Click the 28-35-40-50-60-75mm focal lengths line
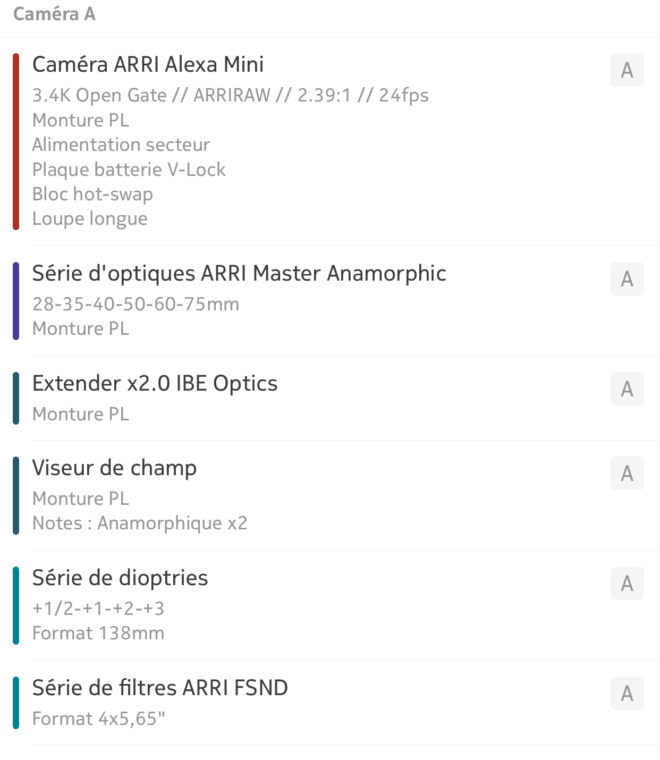The height and width of the screenshot is (760, 660). [x=136, y=304]
